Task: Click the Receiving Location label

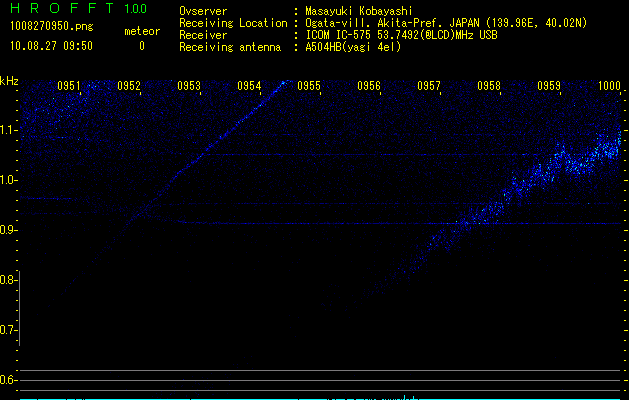Action: tap(233, 23)
